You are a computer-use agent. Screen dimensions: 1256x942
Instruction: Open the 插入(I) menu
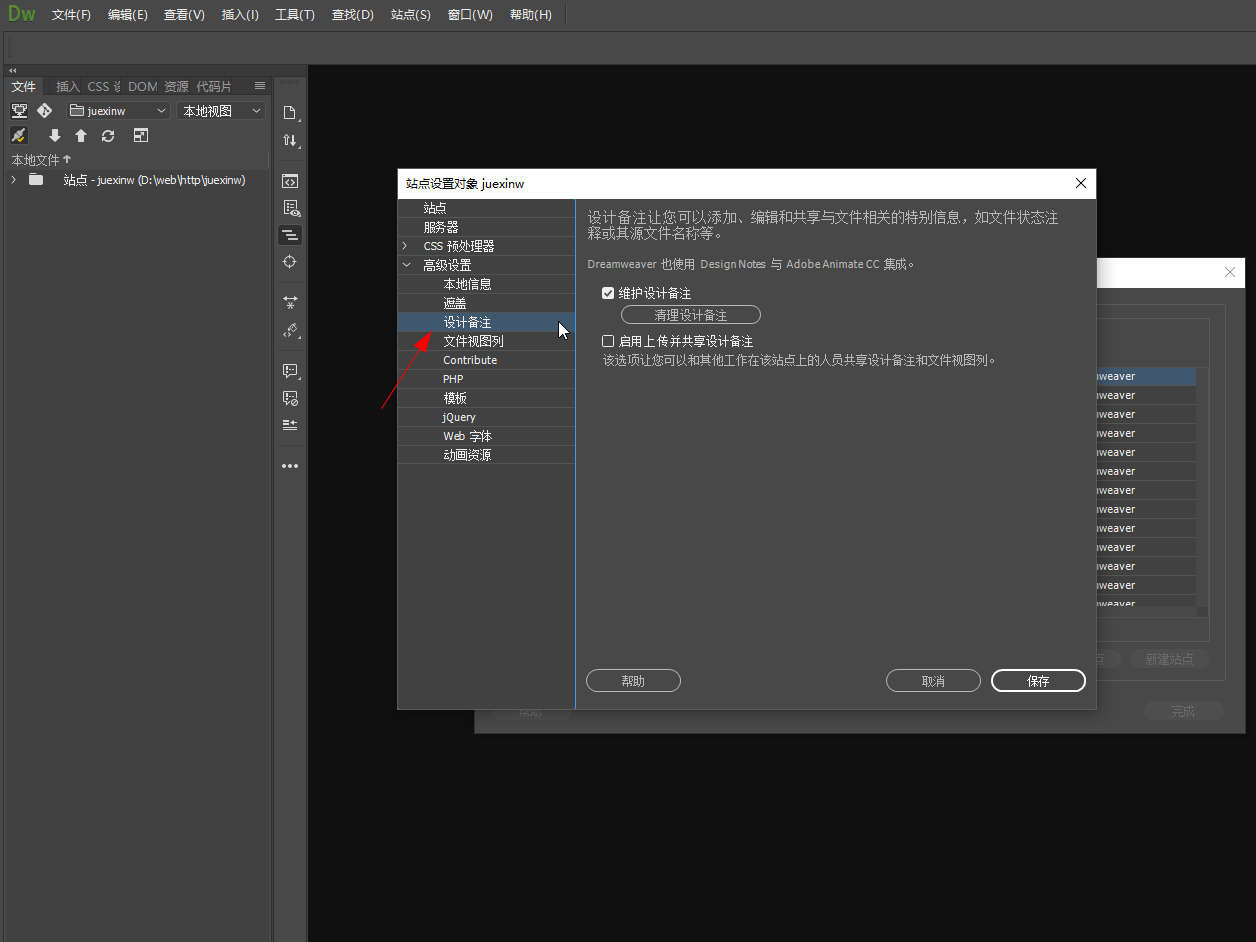(x=240, y=15)
